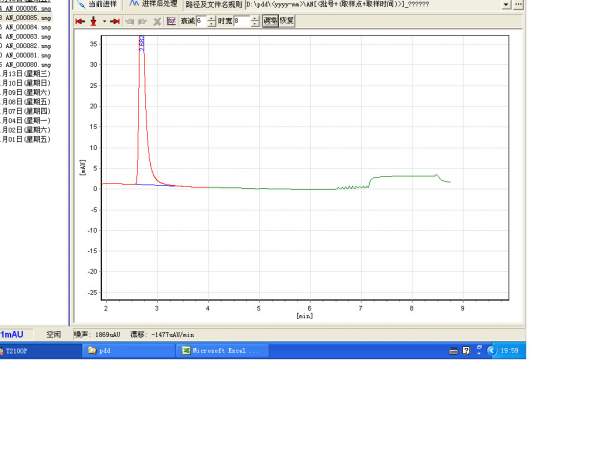Open the 02日(星期六) date folder
Image resolution: width=600 pixels, height=450 pixels.
(26, 130)
